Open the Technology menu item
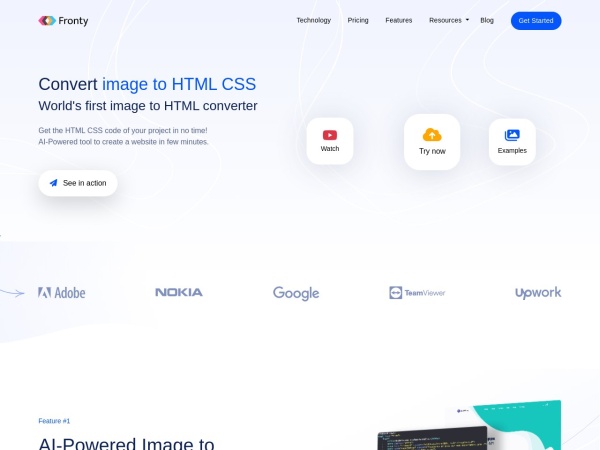This screenshot has height=450, width=600. (x=314, y=20)
